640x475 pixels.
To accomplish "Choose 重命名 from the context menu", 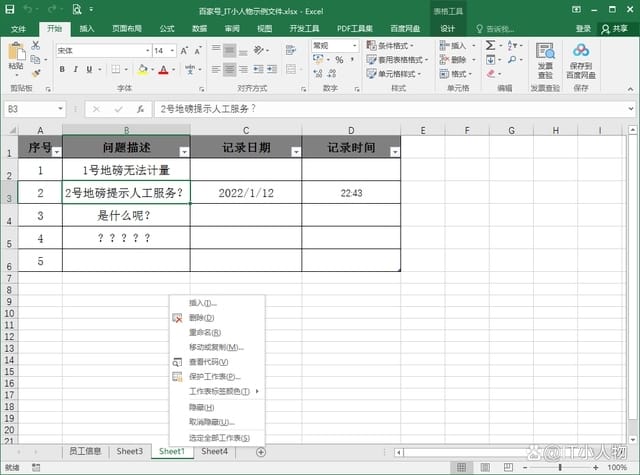I will coord(204,332).
